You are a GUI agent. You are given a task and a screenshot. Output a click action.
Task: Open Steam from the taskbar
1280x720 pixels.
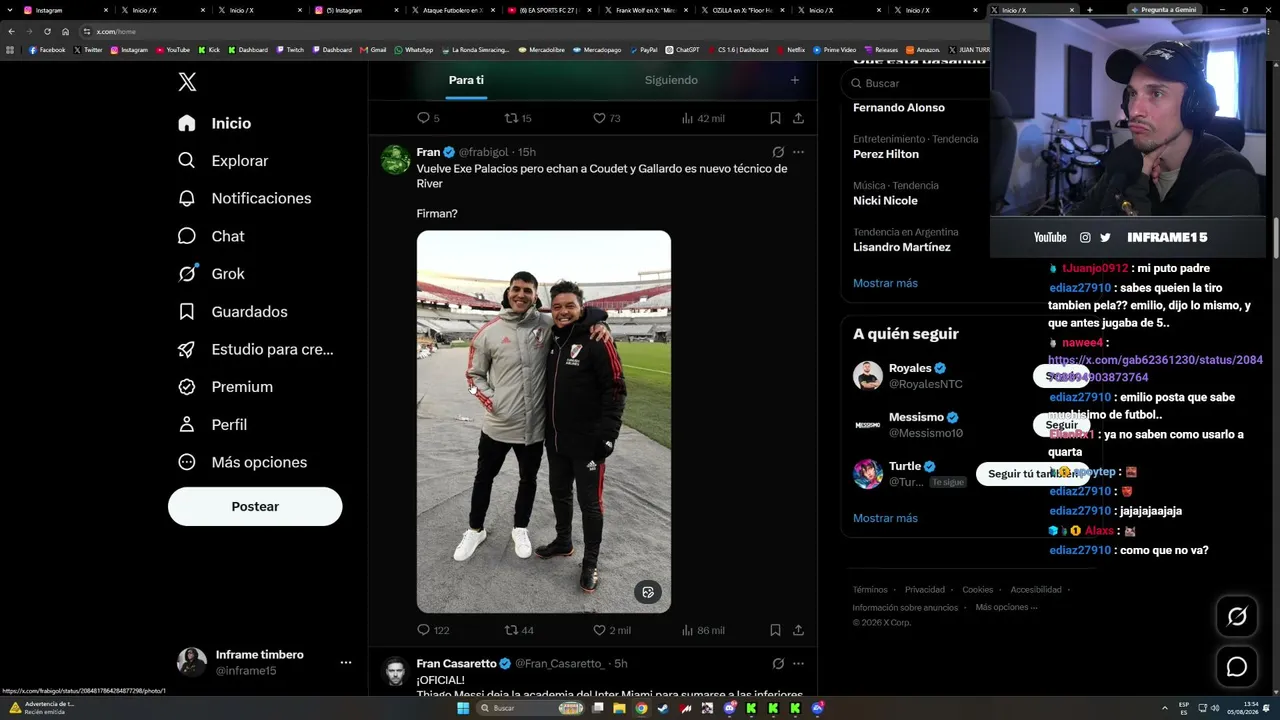click(663, 708)
